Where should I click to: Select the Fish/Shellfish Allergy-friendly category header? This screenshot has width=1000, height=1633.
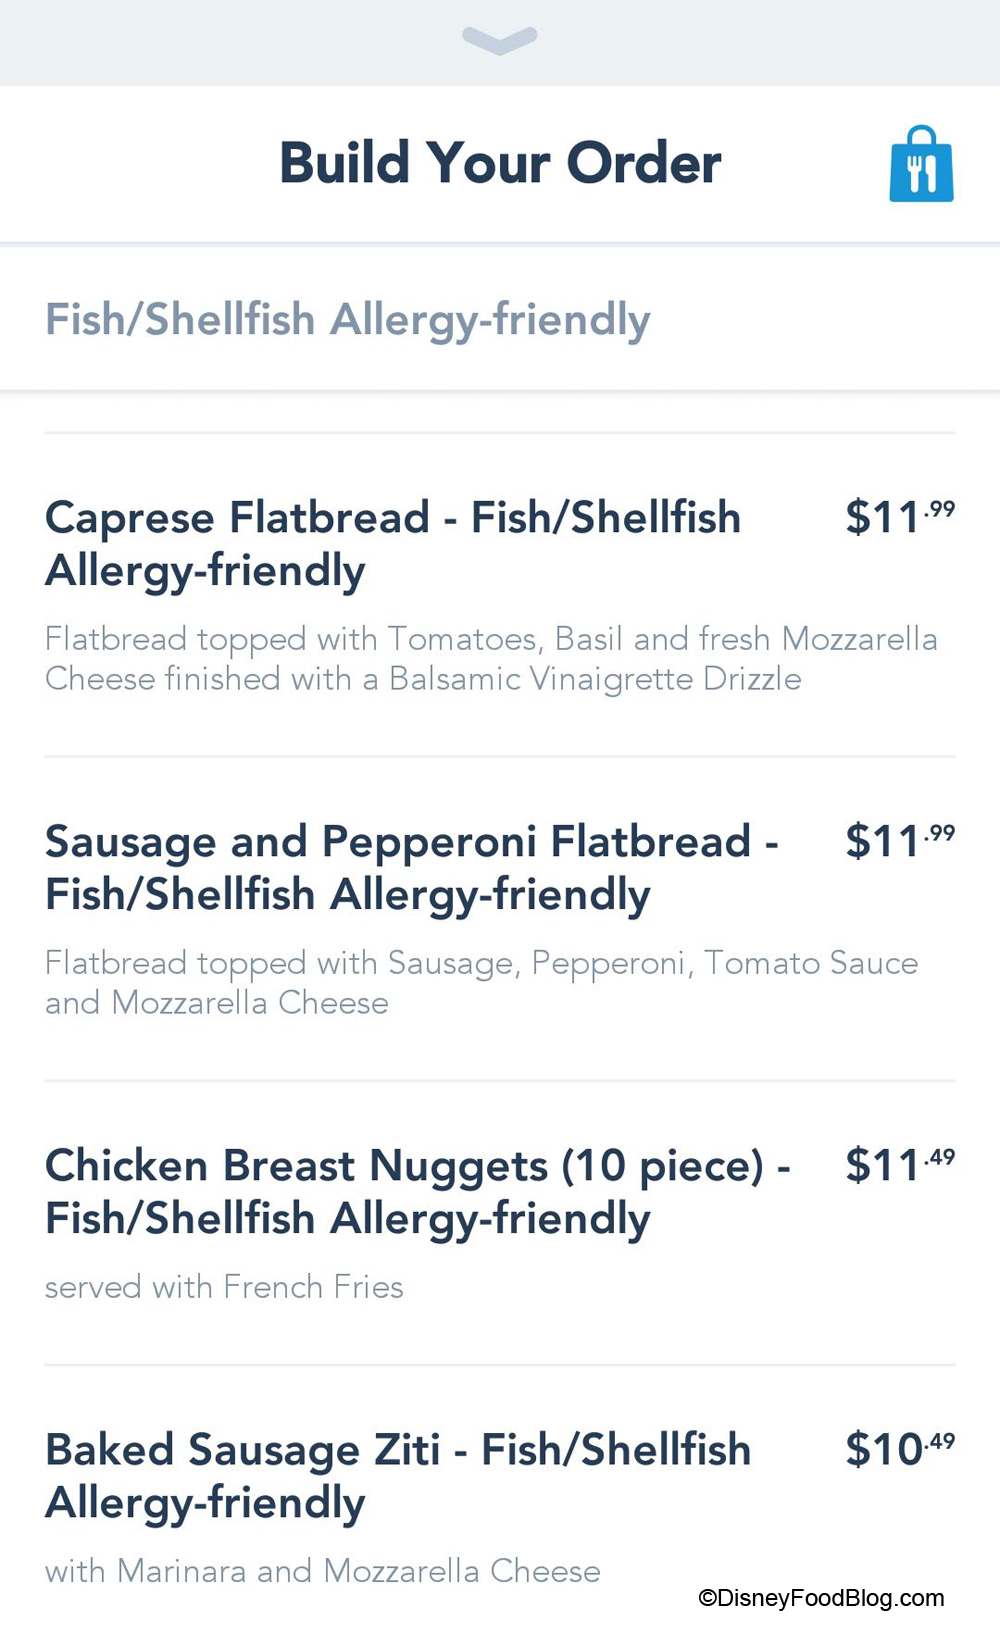(348, 320)
